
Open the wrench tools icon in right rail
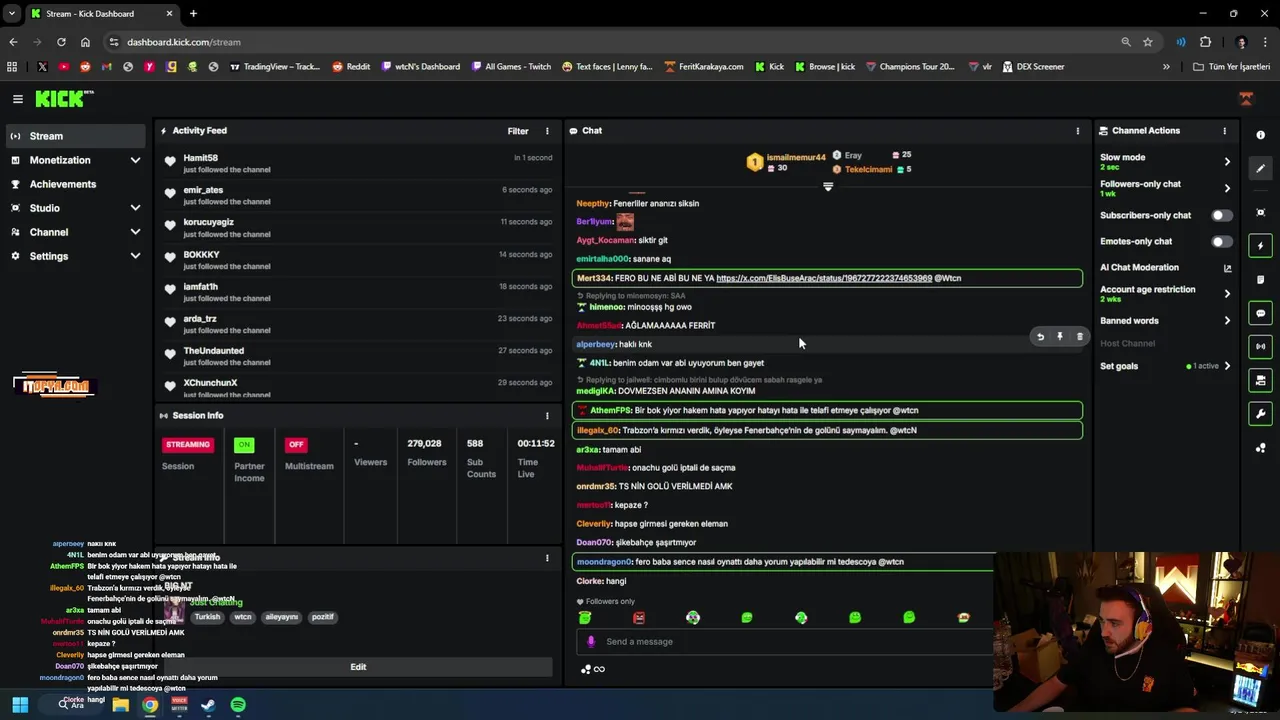pyautogui.click(x=1260, y=414)
